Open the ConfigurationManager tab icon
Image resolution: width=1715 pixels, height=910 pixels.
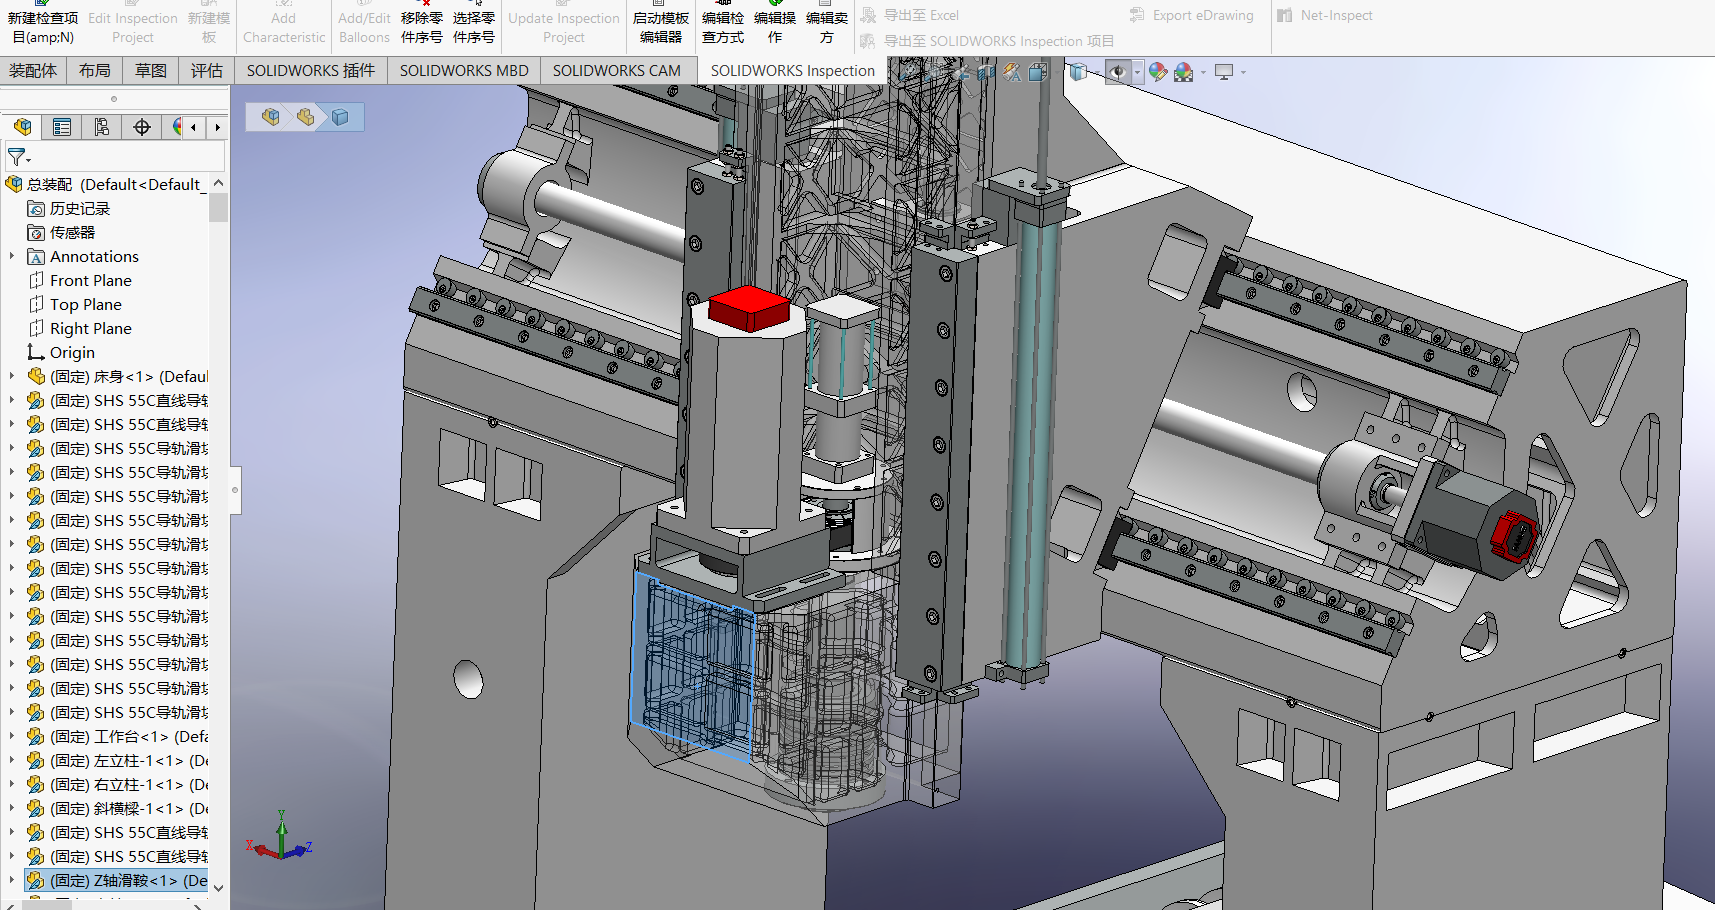point(102,127)
